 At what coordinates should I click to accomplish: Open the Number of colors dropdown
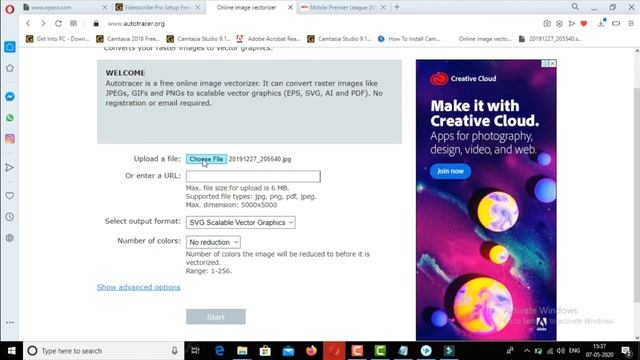(x=213, y=242)
